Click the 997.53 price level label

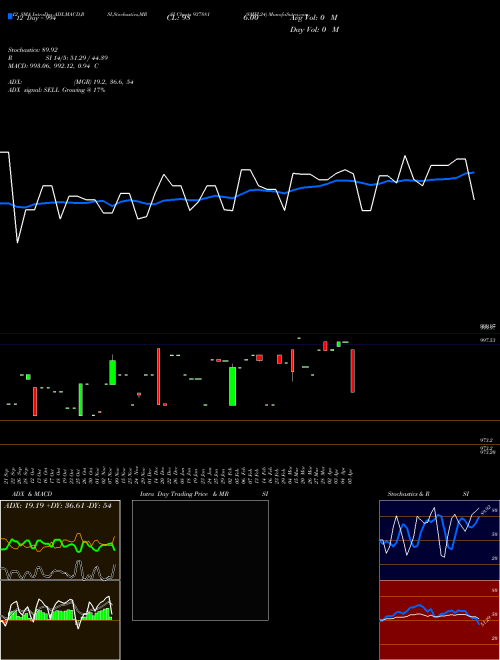point(488,340)
